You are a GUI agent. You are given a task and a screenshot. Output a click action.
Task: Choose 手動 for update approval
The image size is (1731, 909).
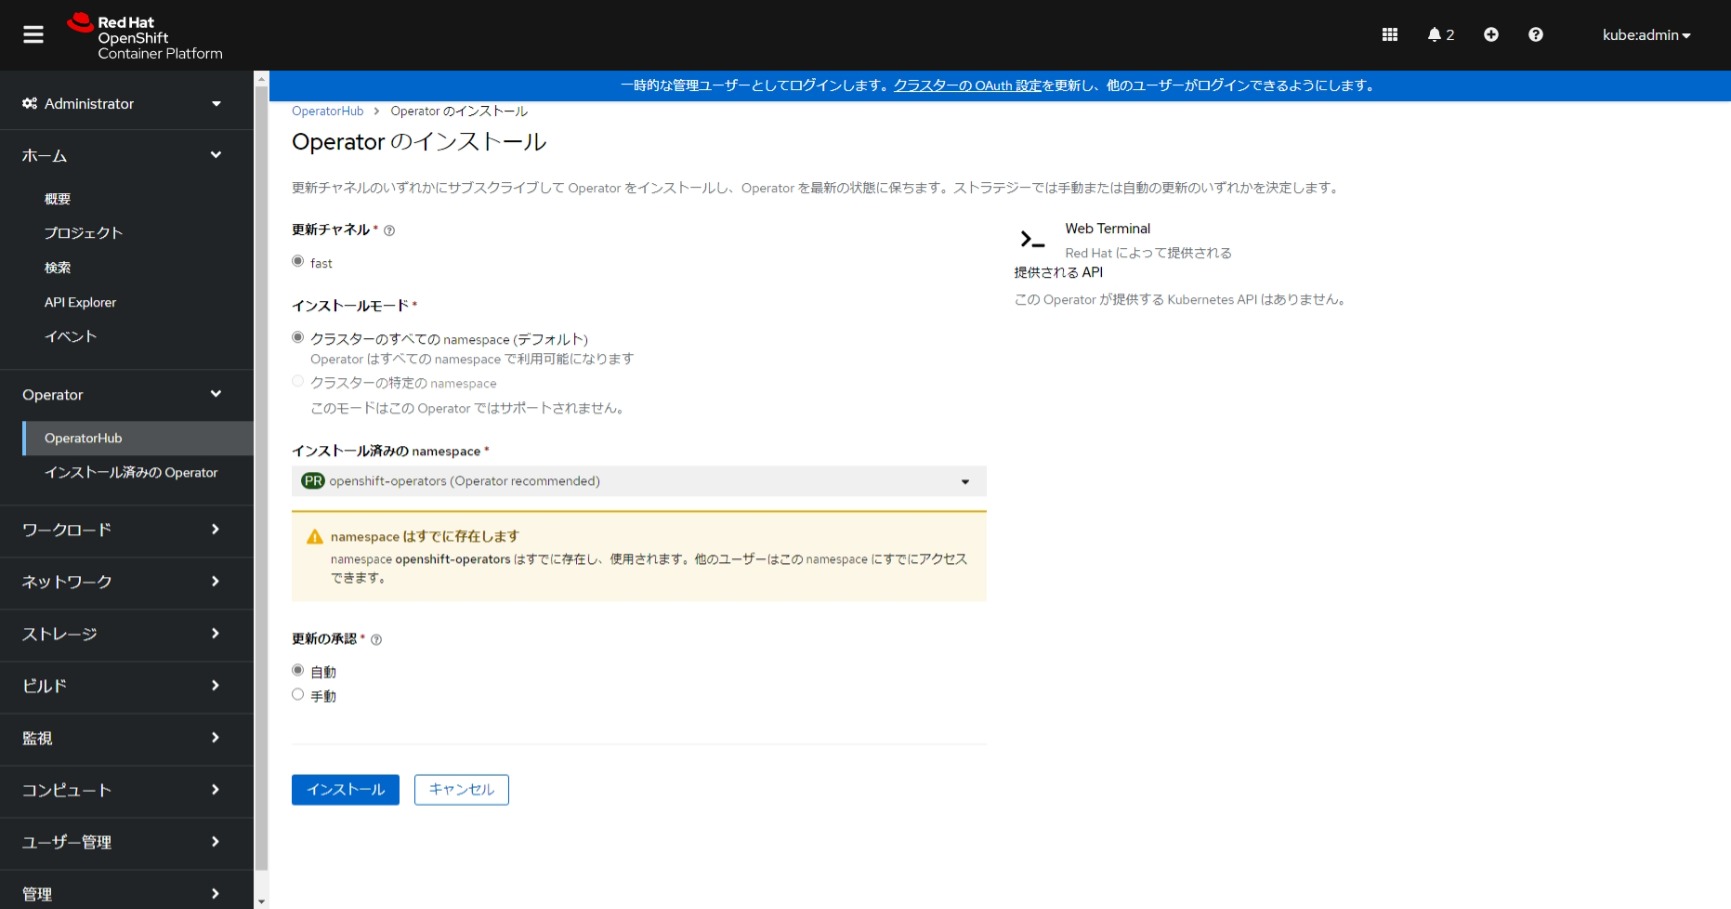click(297, 694)
